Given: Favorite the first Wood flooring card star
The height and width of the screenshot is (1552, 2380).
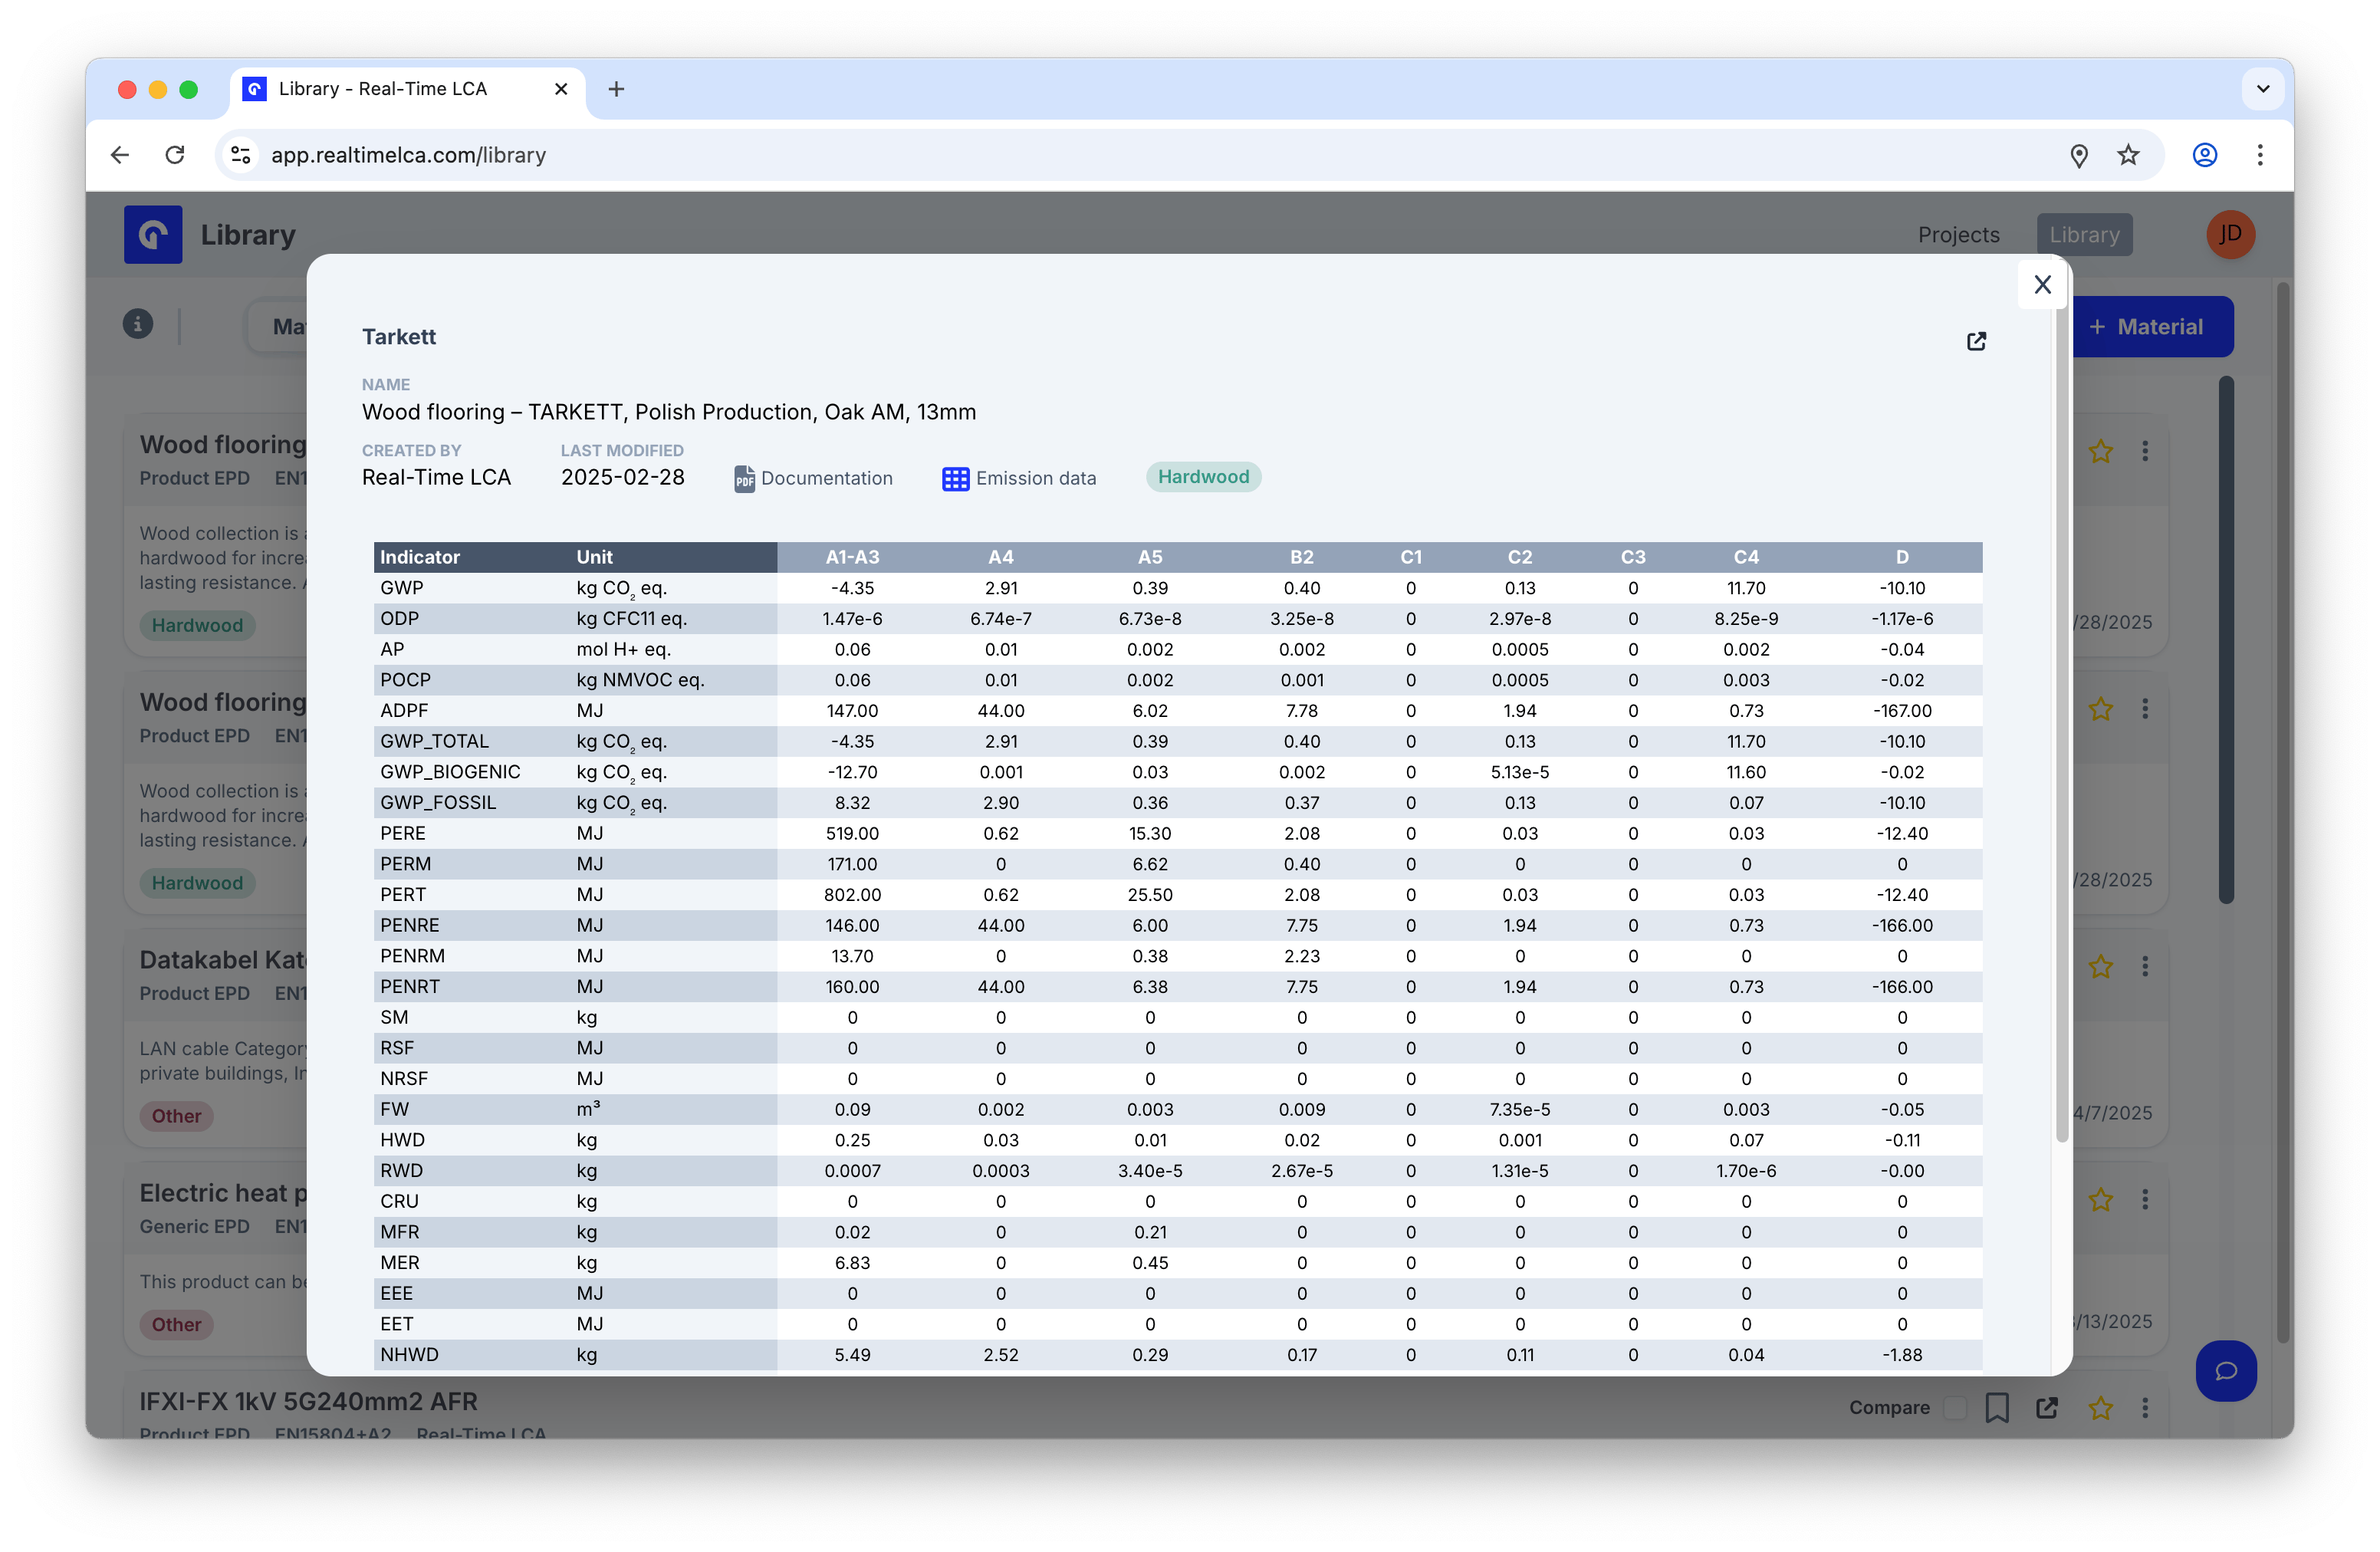Looking at the screenshot, I should (x=2100, y=451).
